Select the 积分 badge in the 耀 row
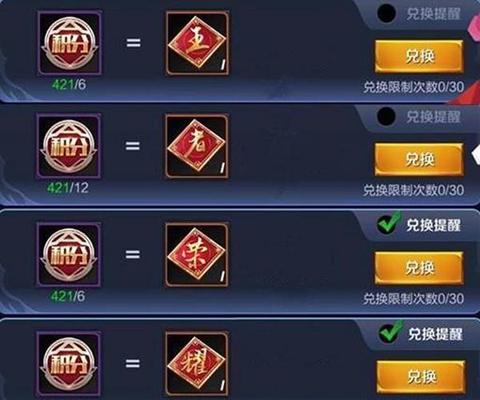Image resolution: width=480 pixels, height=400 pixels. [x=69, y=364]
